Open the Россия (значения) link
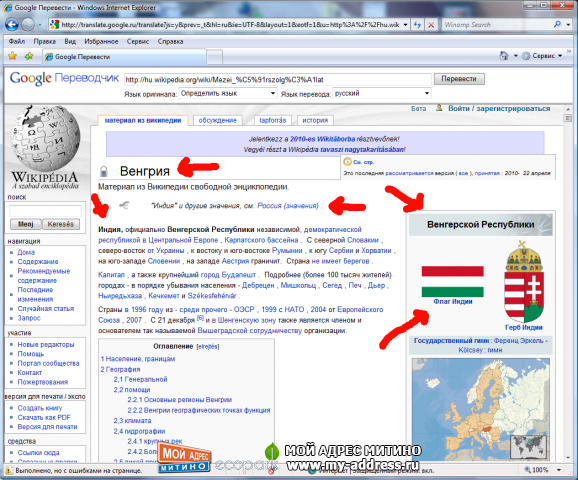578x480 pixels. click(x=288, y=206)
